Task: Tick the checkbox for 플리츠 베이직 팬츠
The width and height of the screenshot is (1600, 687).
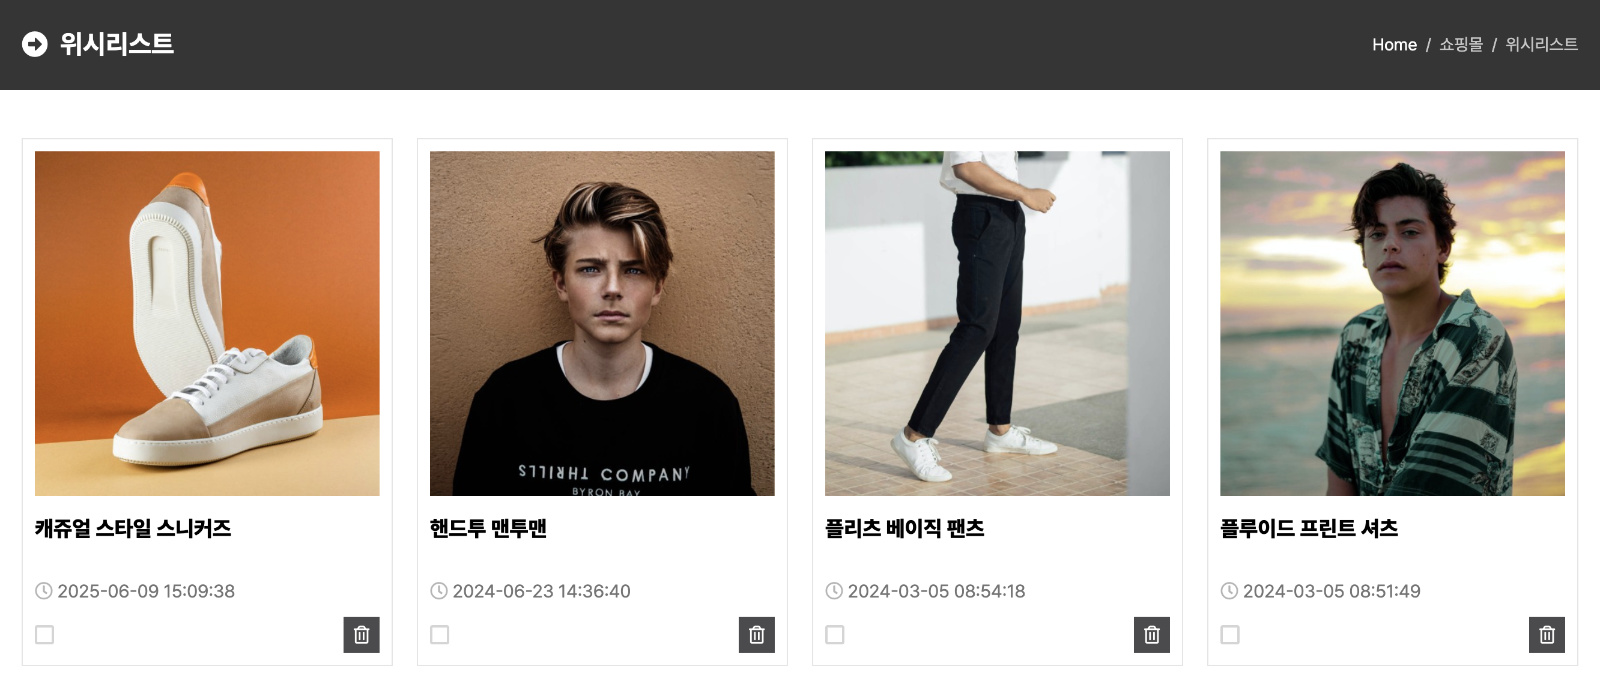Action: click(835, 635)
